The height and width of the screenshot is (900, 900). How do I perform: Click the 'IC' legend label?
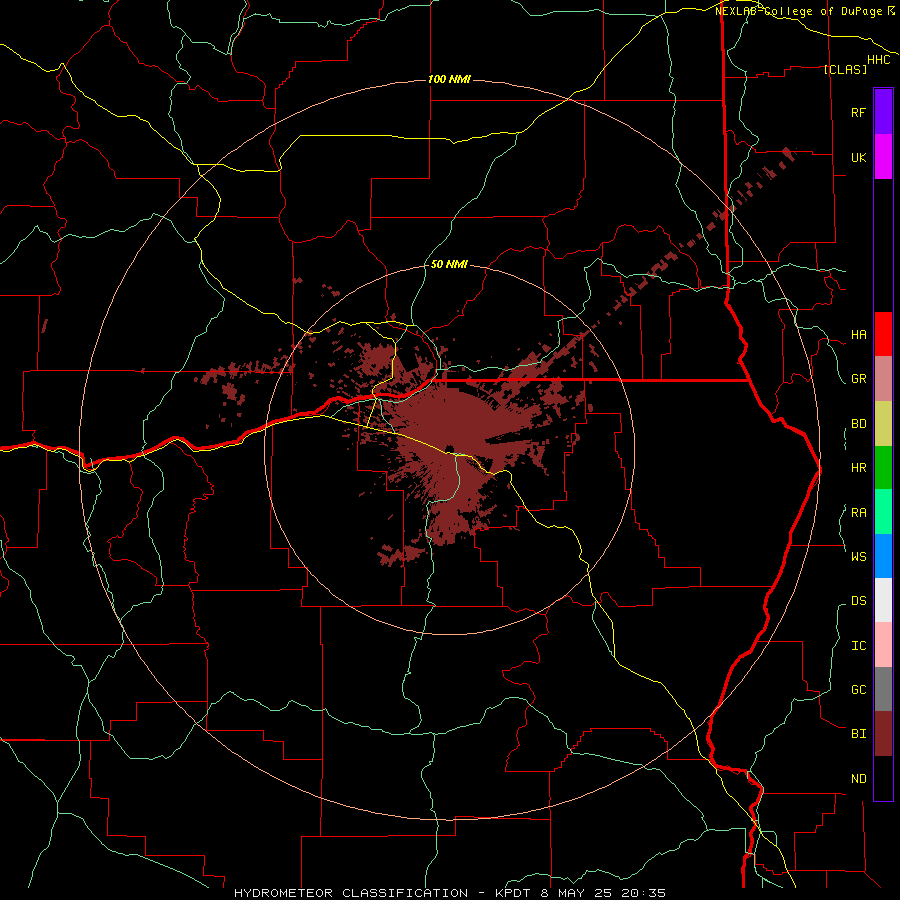tap(858, 646)
